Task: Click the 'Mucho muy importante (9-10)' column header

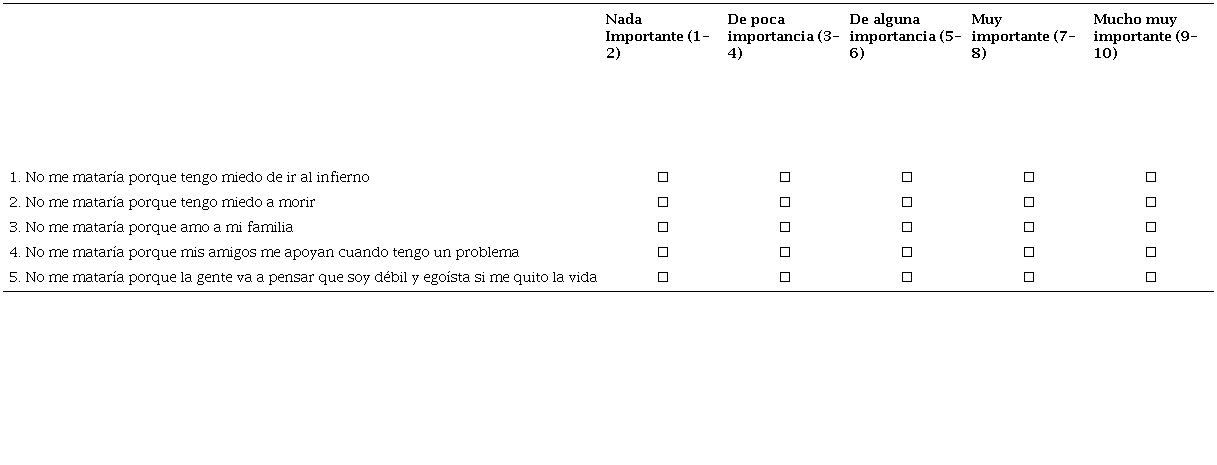Action: pyautogui.click(x=1144, y=36)
